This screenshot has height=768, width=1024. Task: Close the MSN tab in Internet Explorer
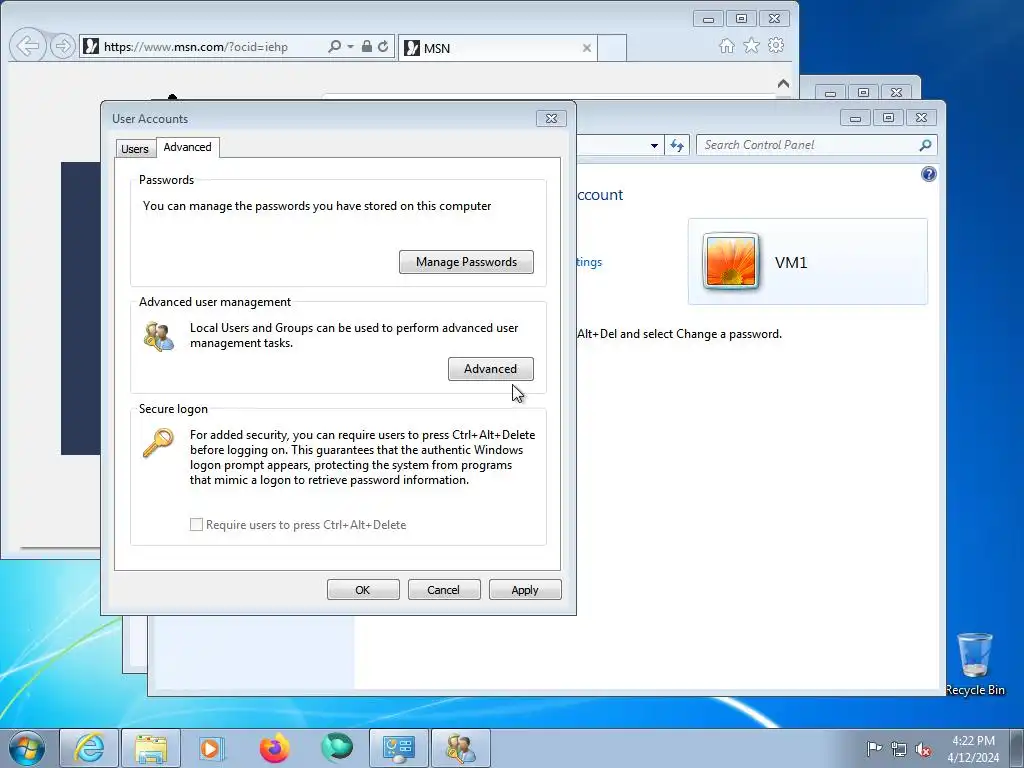(x=586, y=48)
